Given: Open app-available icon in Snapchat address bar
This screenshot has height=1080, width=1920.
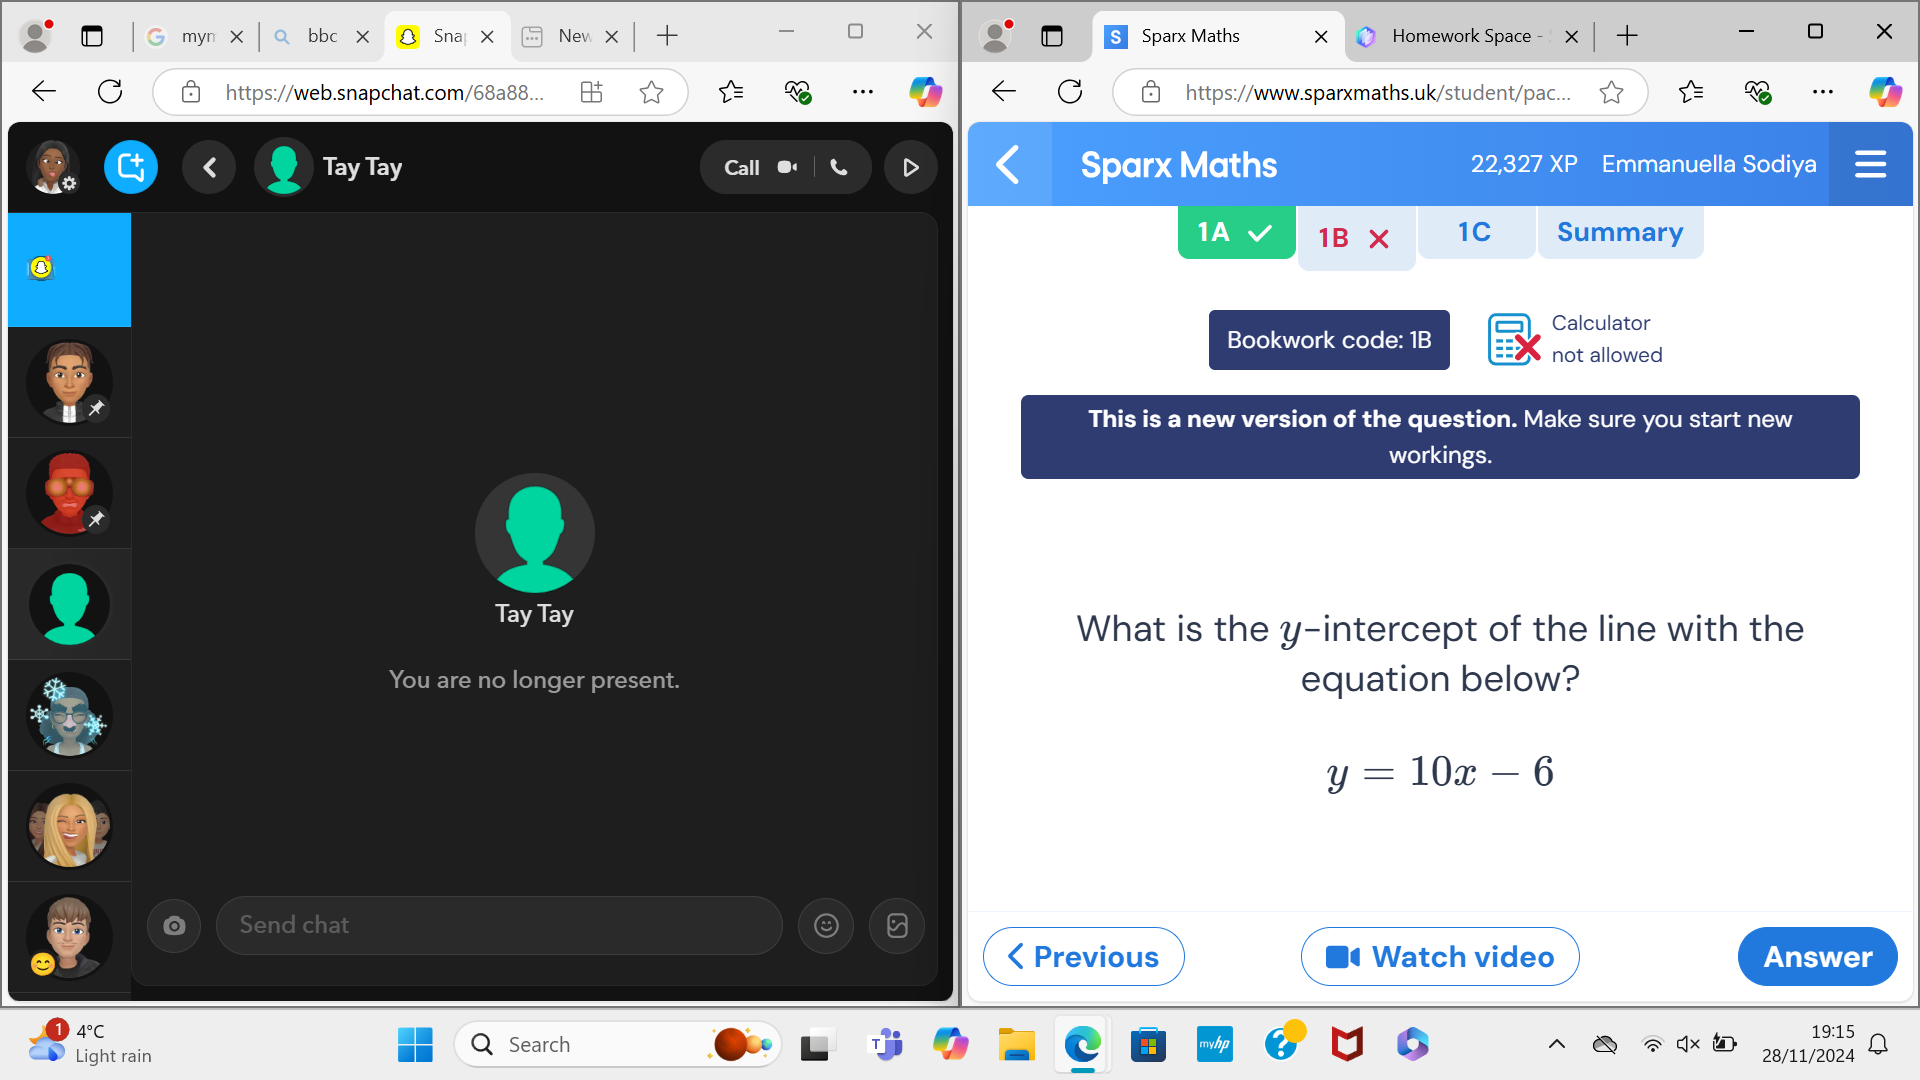Looking at the screenshot, I should click(x=591, y=92).
